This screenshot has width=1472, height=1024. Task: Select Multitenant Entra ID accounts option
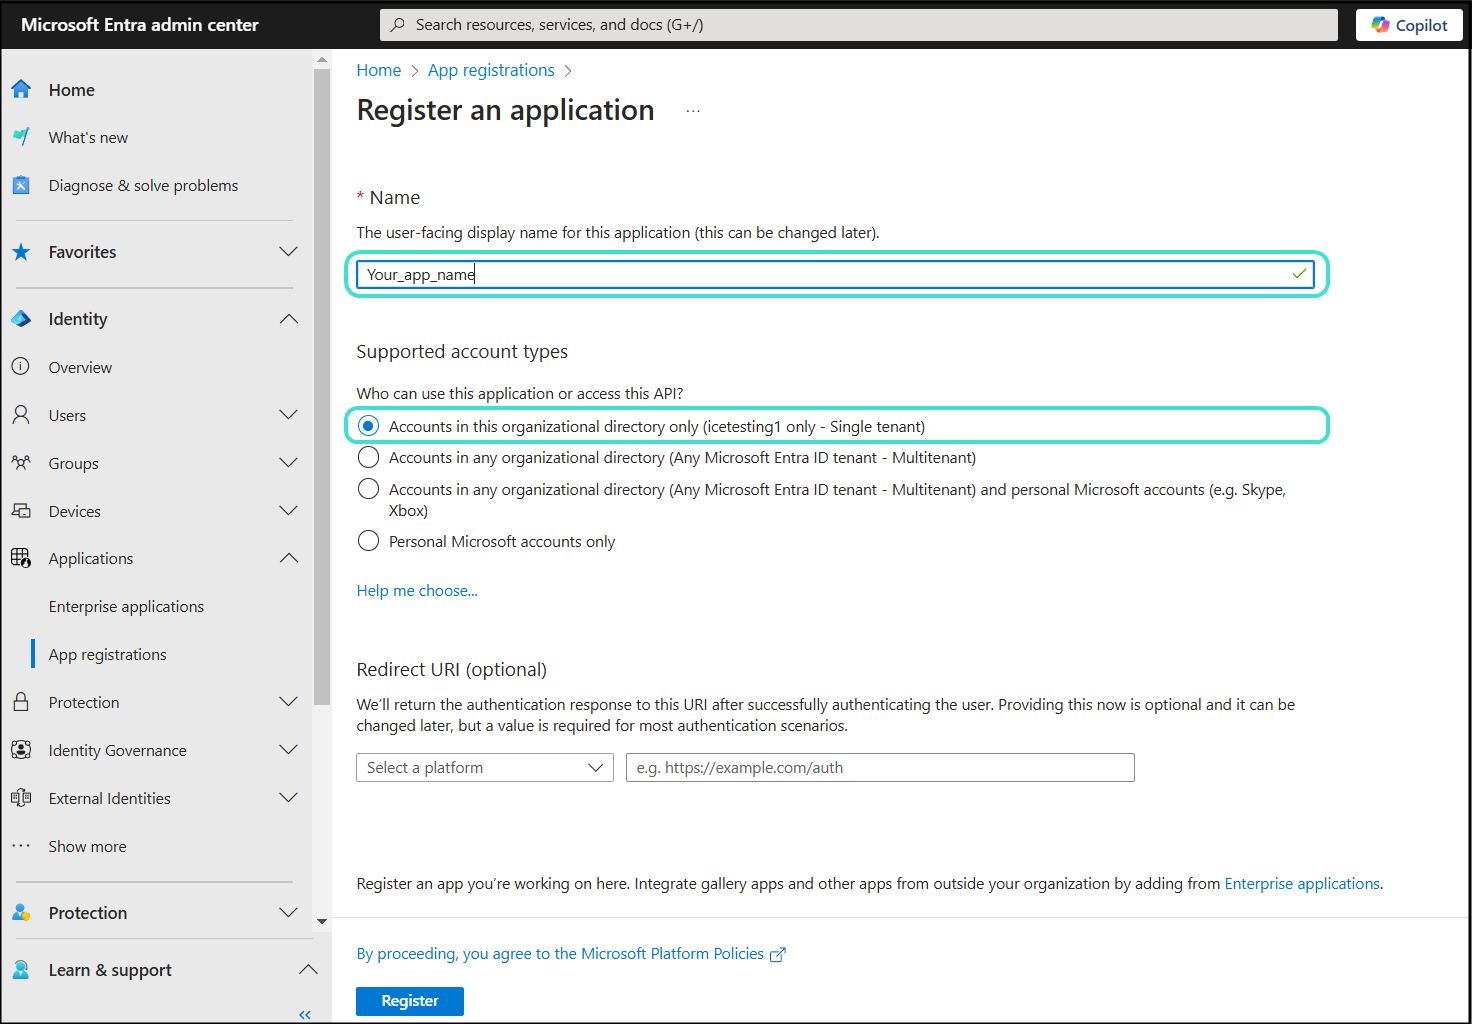point(369,457)
